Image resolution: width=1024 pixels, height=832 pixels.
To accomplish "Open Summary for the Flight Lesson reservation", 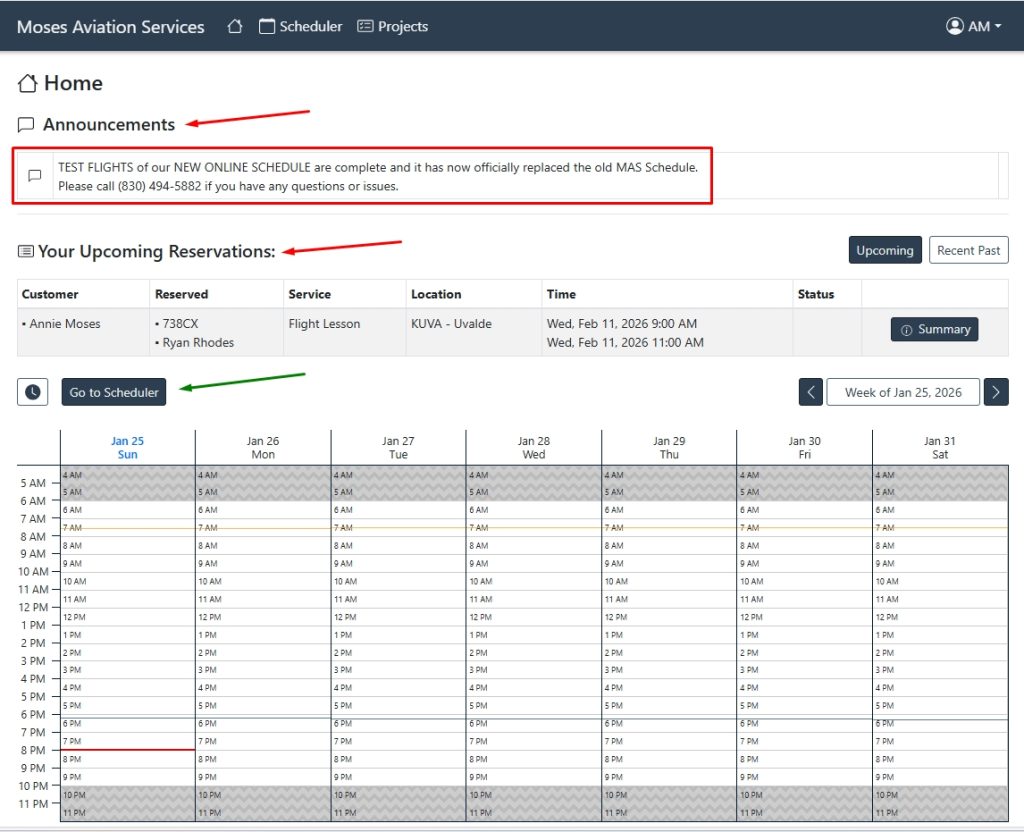I will (934, 330).
